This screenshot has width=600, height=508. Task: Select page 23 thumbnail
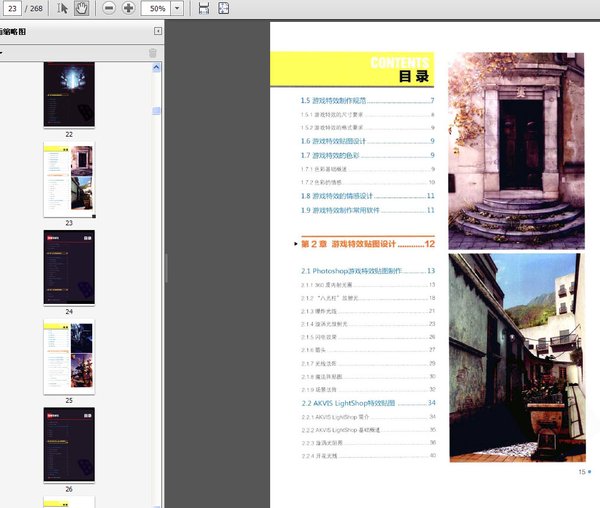[69, 180]
